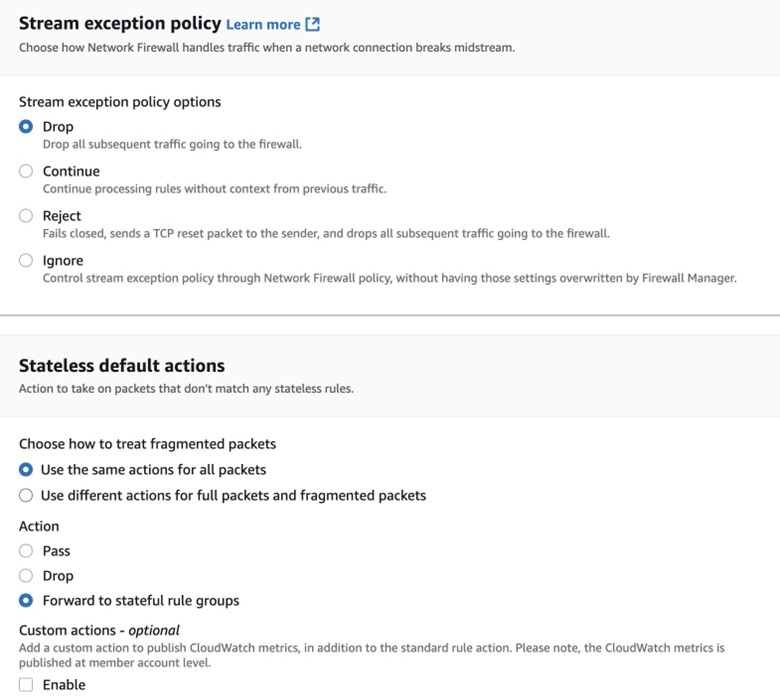Click the external link icon beside Learn more
The height and width of the screenshot is (698, 780).
(x=312, y=24)
